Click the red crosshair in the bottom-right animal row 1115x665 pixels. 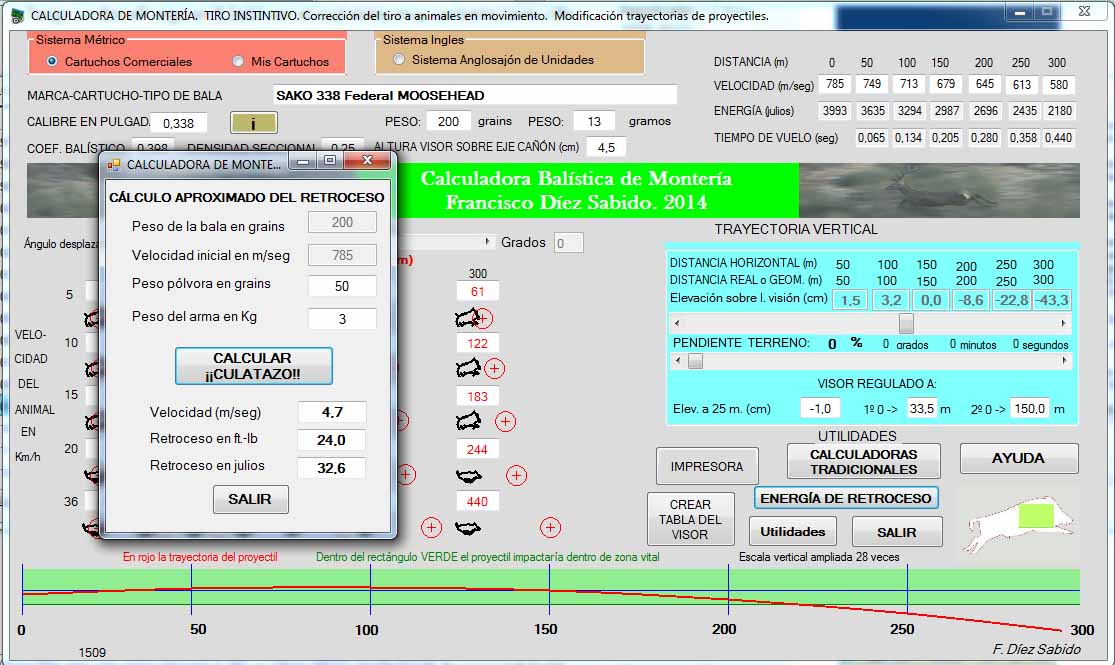[x=550, y=527]
